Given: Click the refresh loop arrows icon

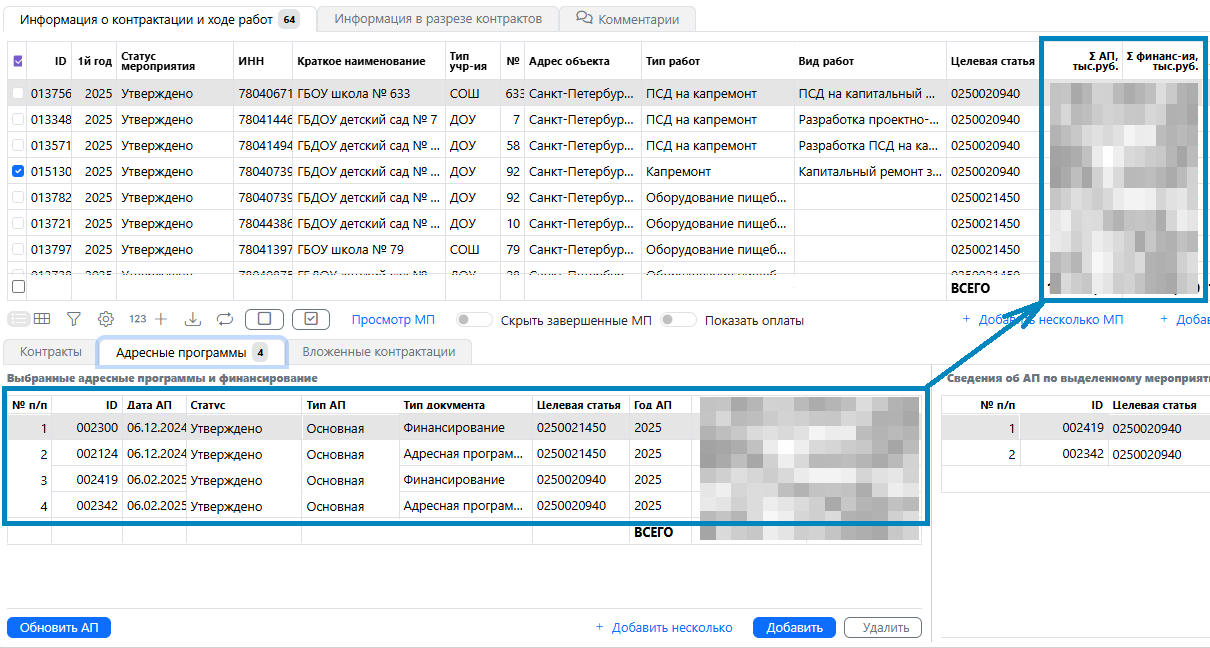Looking at the screenshot, I should click(x=224, y=319).
